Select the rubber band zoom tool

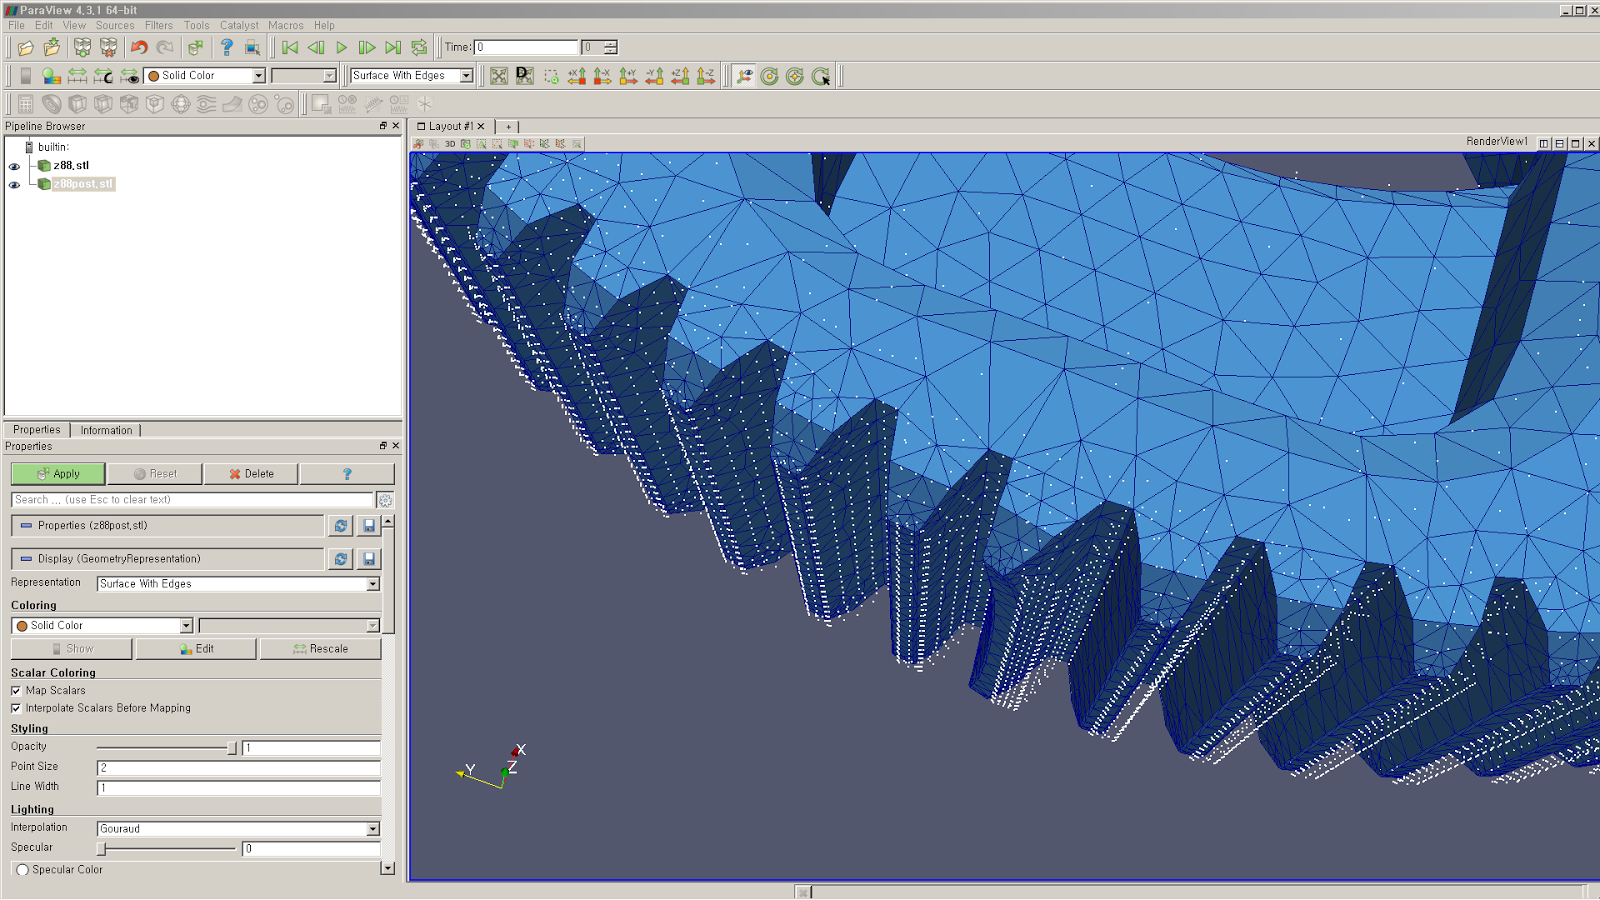tap(553, 75)
